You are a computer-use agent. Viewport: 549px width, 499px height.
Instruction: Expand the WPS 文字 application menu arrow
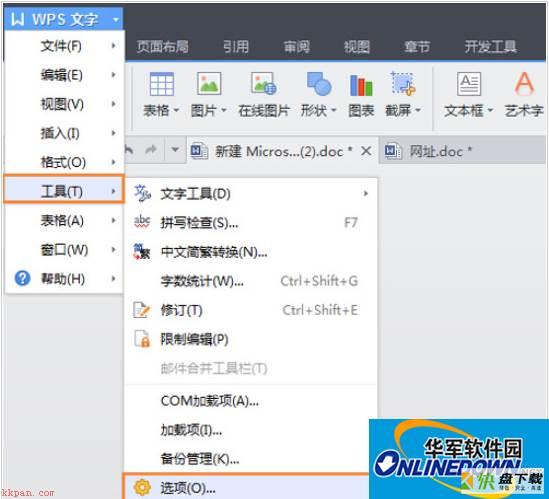(116, 19)
